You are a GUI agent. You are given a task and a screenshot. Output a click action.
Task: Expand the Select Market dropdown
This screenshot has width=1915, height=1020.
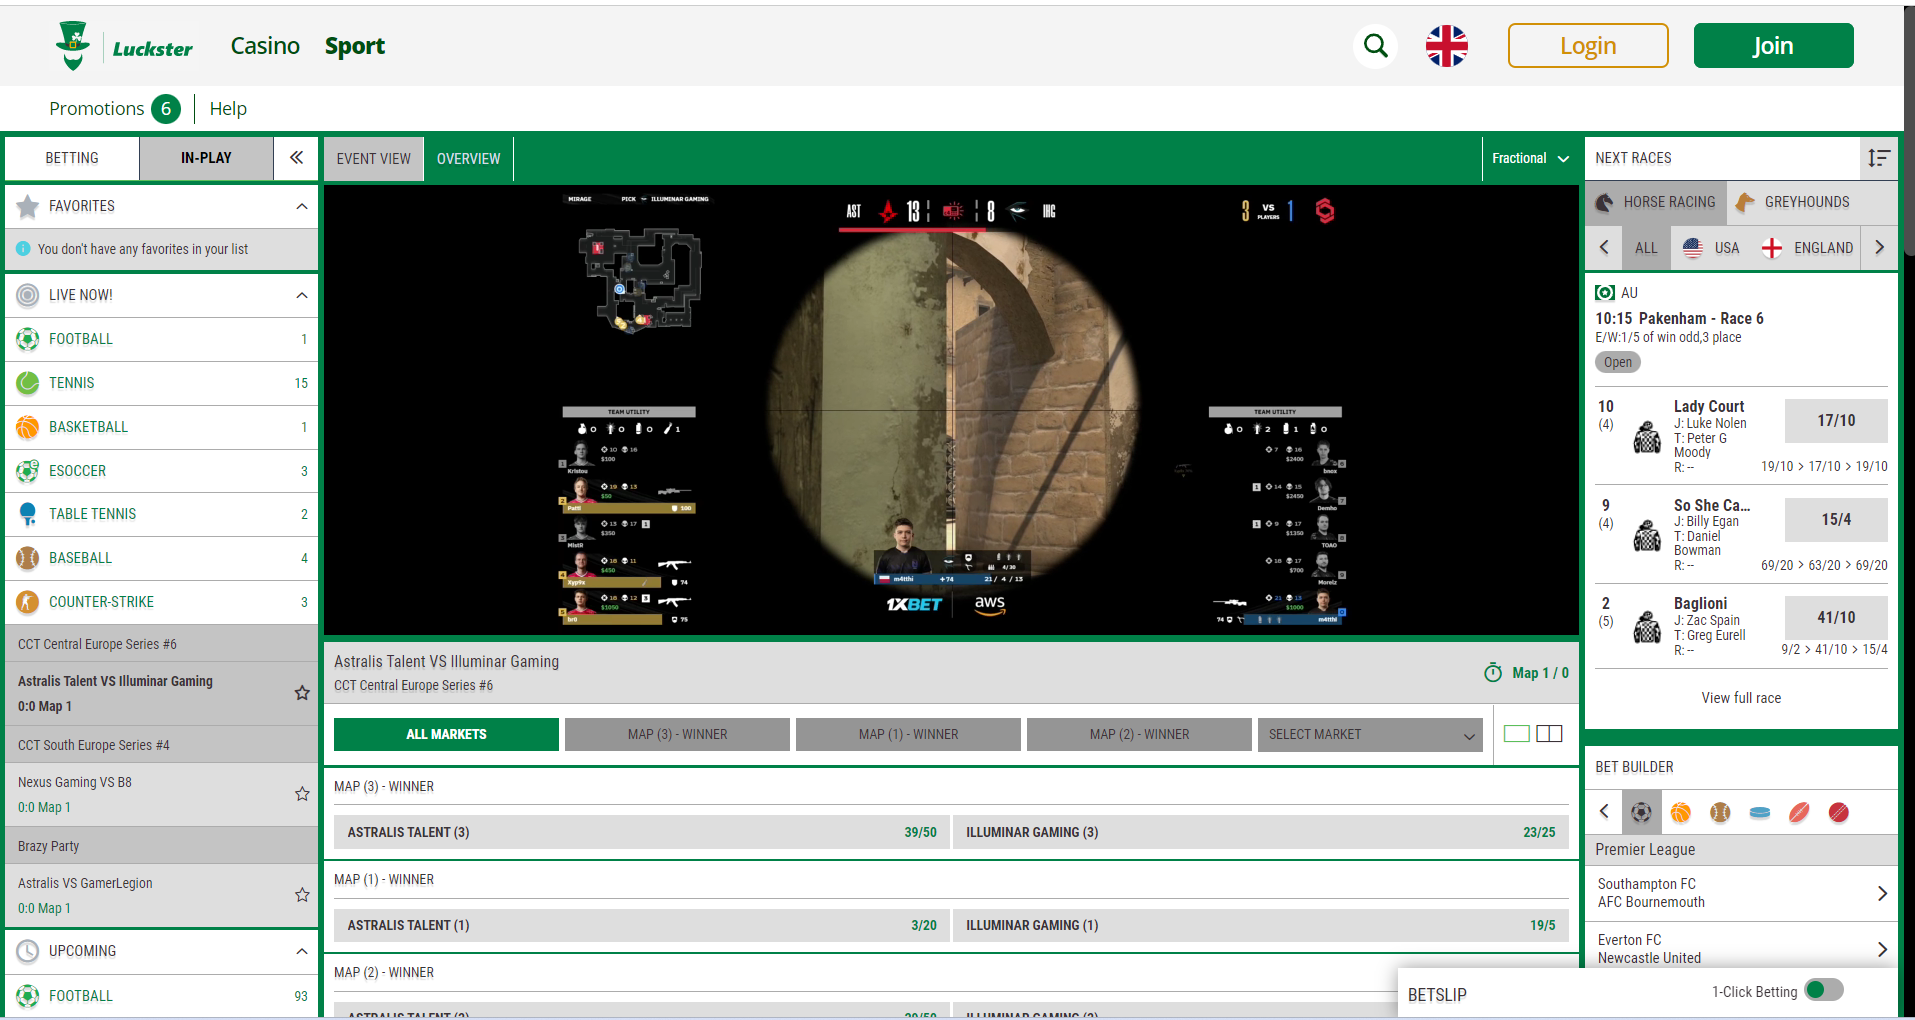pyautogui.click(x=1369, y=734)
